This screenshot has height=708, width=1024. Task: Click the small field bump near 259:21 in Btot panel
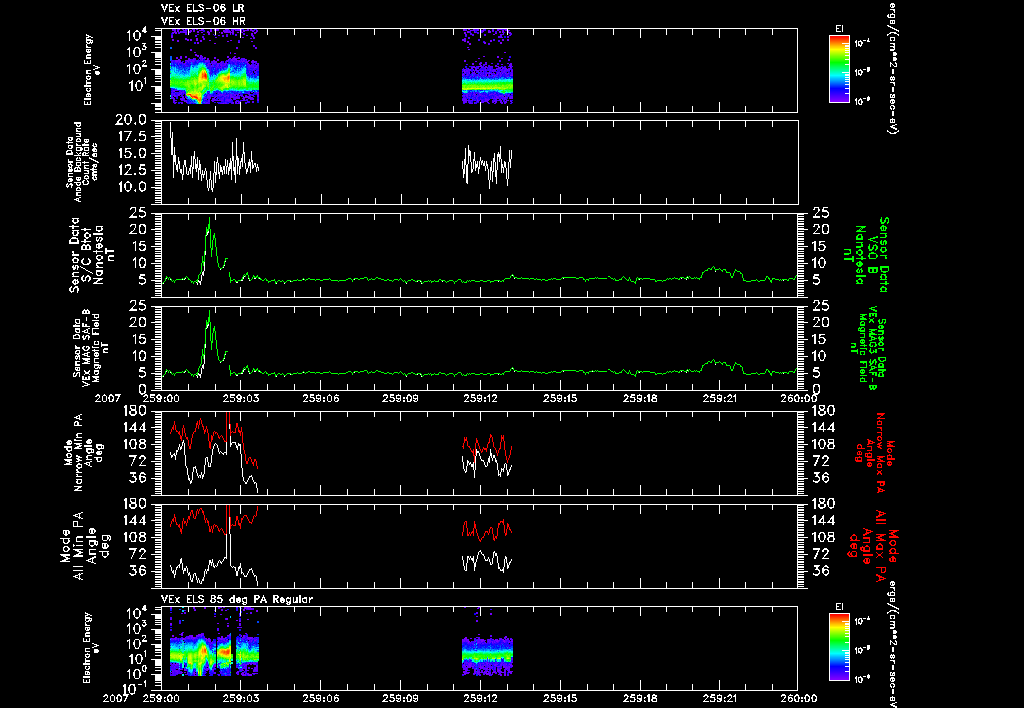(722, 272)
